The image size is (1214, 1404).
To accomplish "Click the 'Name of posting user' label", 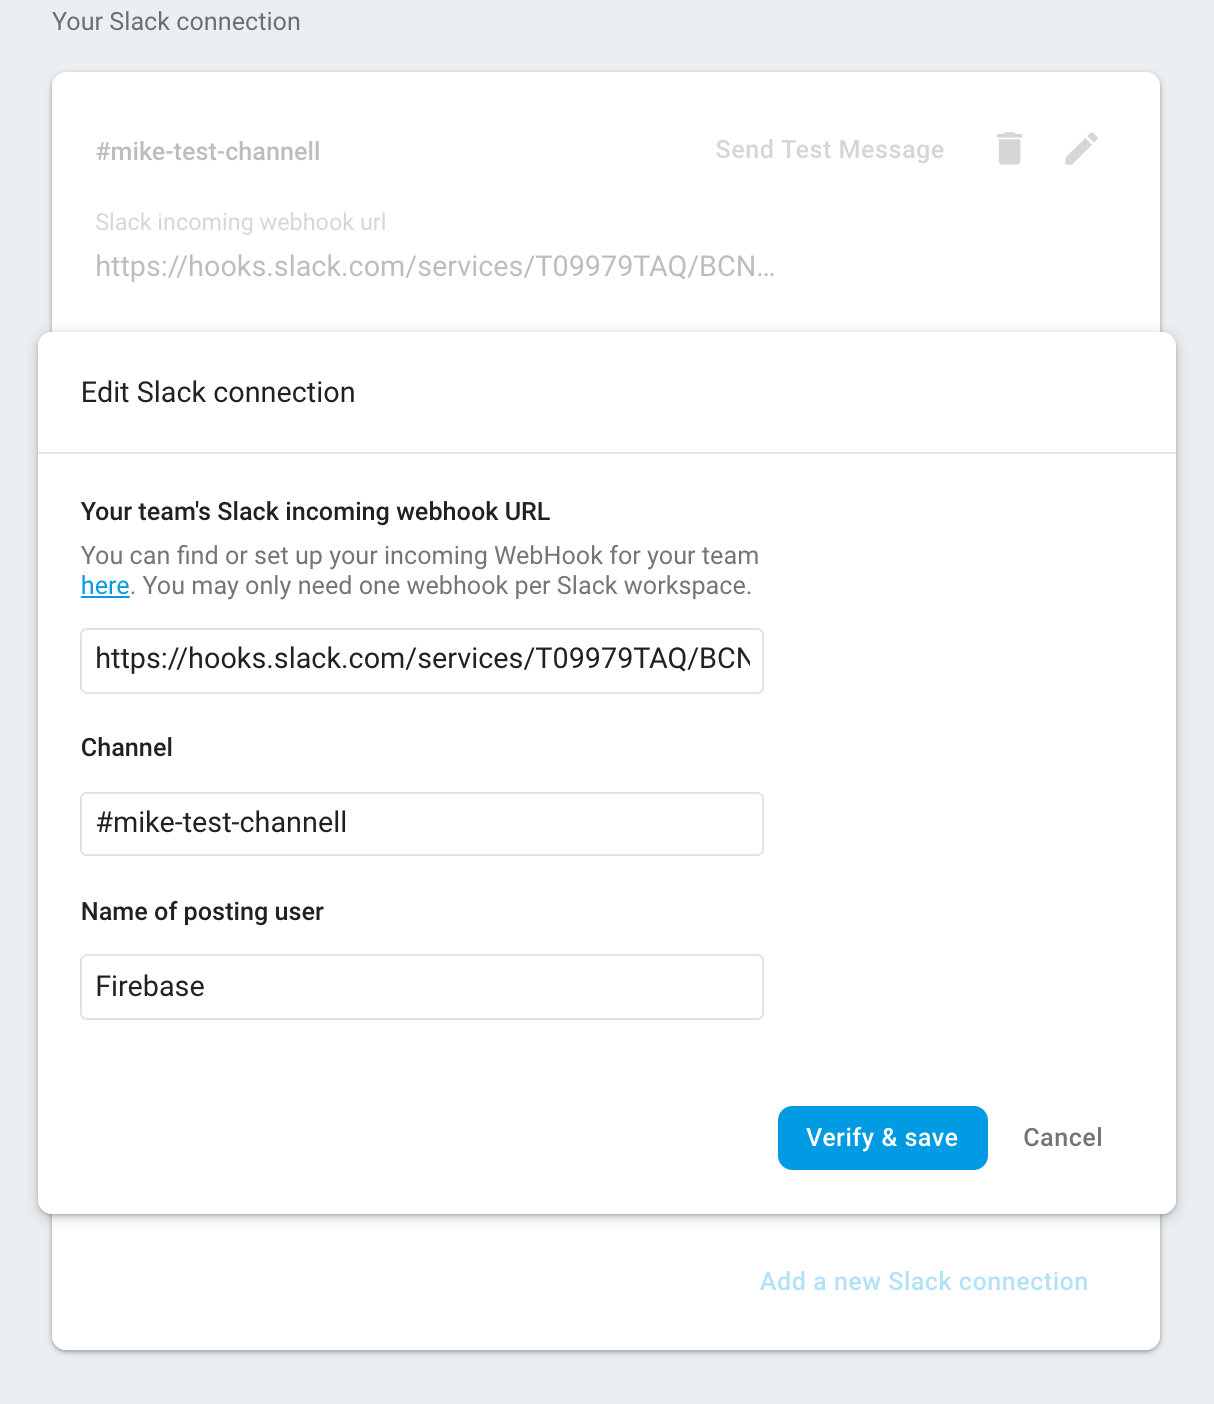I will pos(202,911).
